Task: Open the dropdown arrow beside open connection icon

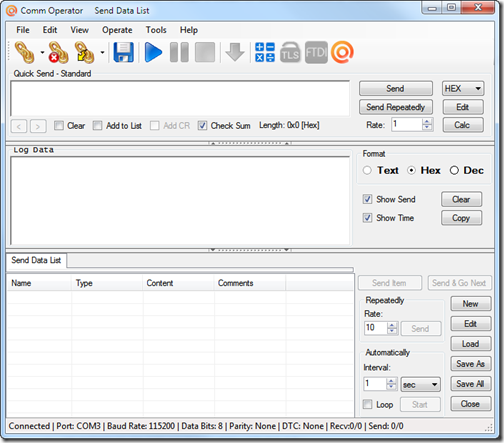Action: pos(42,52)
